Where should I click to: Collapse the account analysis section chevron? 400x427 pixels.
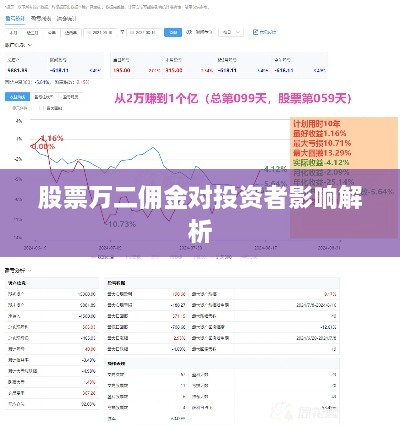click(30, 270)
